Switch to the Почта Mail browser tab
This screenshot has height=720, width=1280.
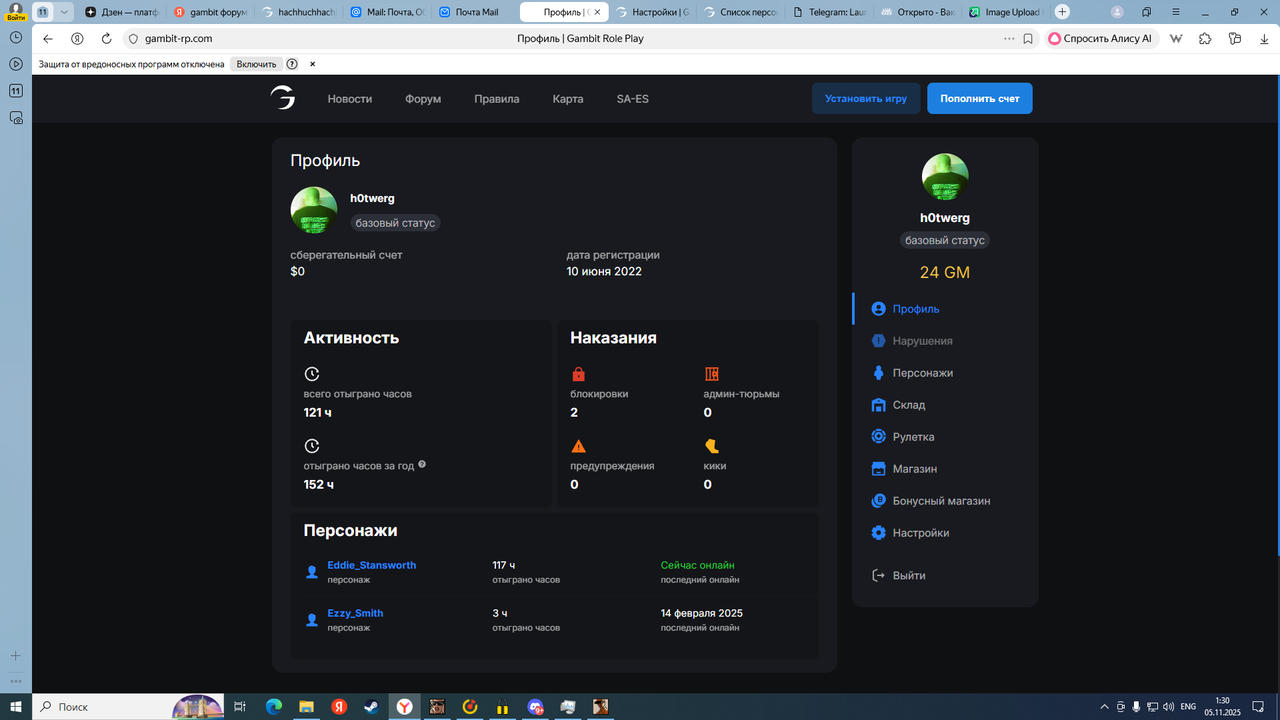[x=475, y=12]
